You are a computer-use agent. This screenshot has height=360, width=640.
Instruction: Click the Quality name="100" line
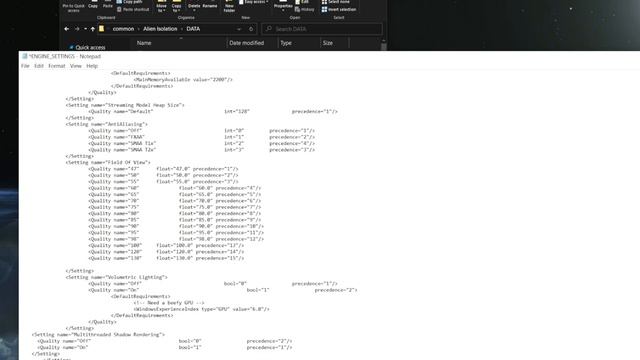(x=166, y=245)
